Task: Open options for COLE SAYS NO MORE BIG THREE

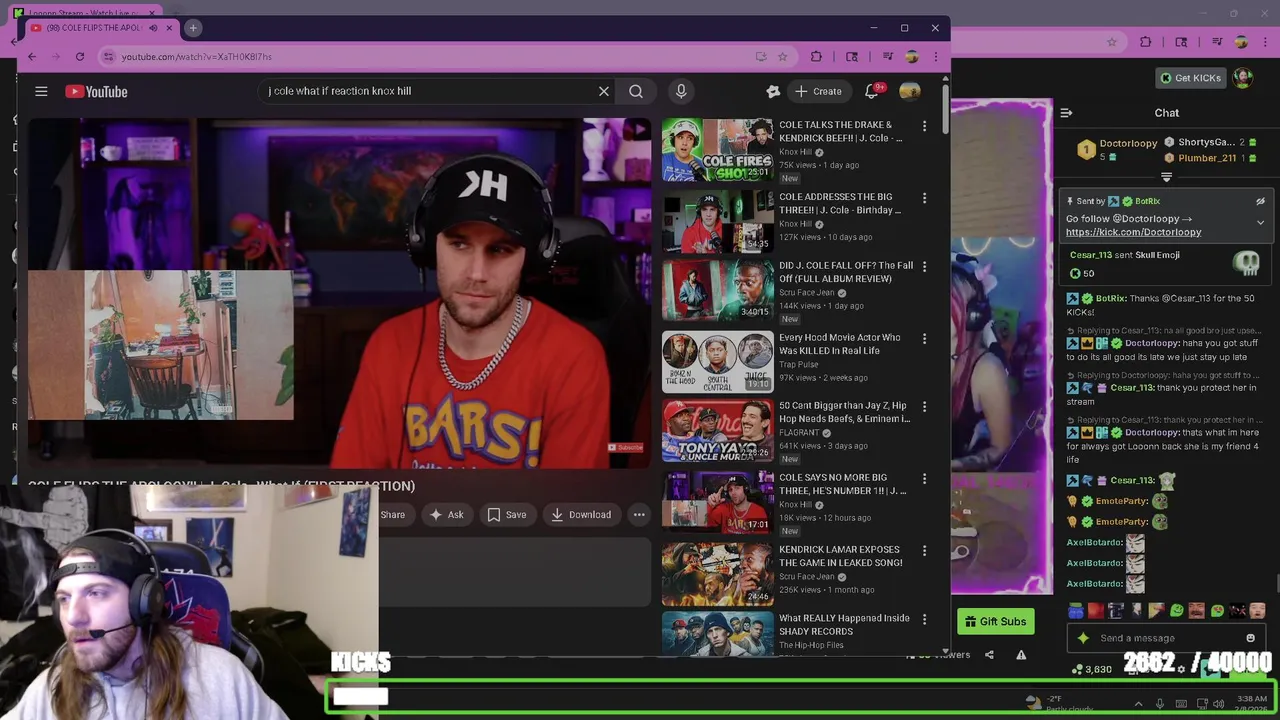Action: click(x=924, y=479)
